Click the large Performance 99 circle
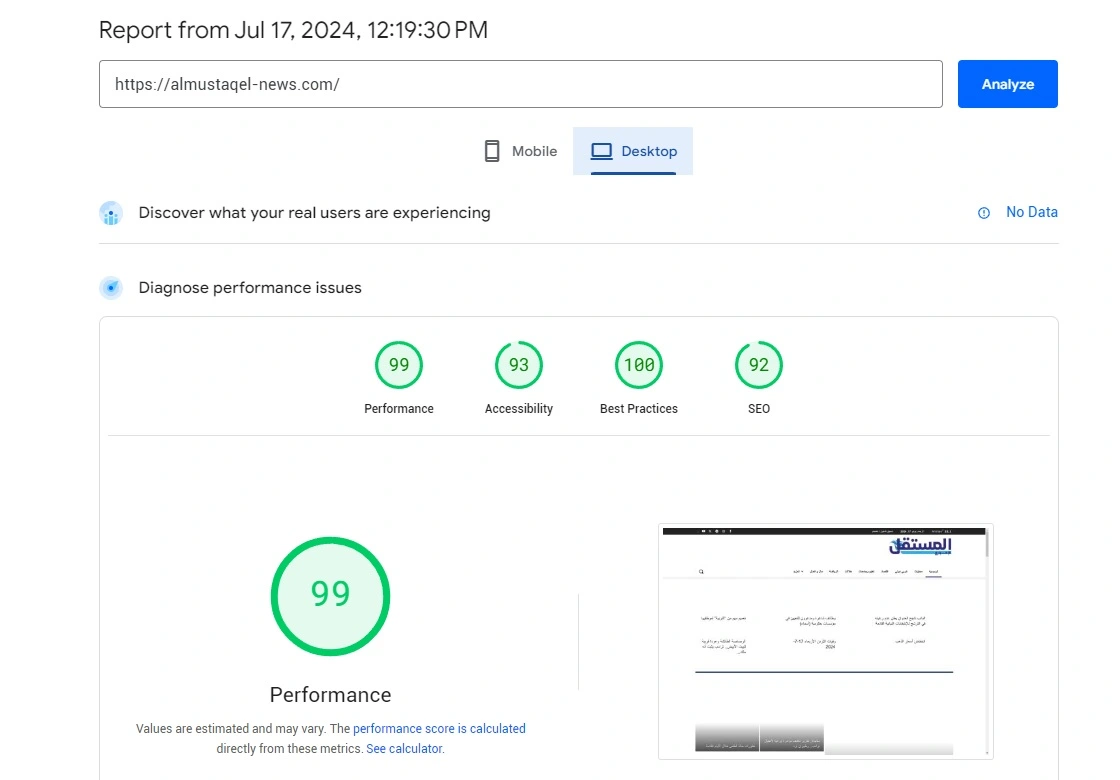Viewport: 1120px width, 780px height. 330,596
